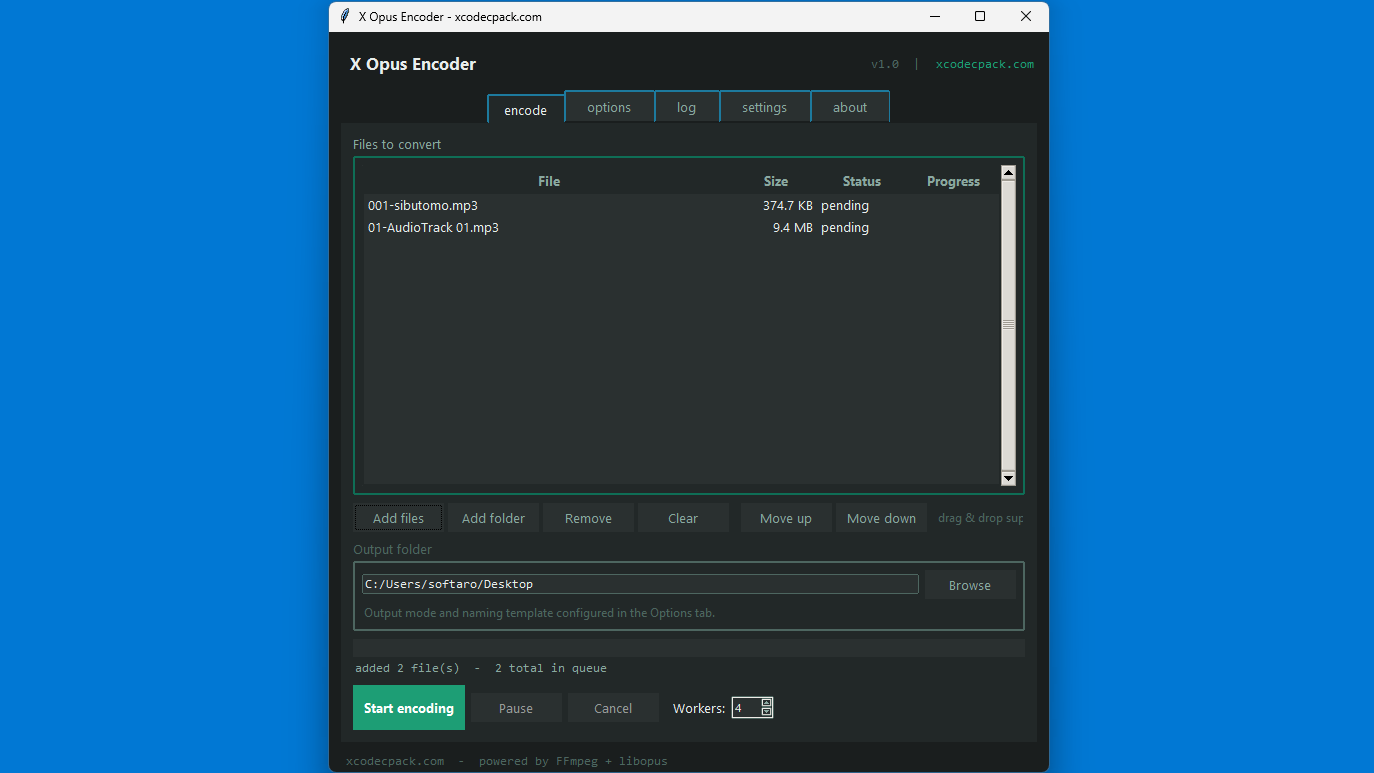Click the Browse button for output folder
The width and height of the screenshot is (1374, 773).
(x=969, y=584)
